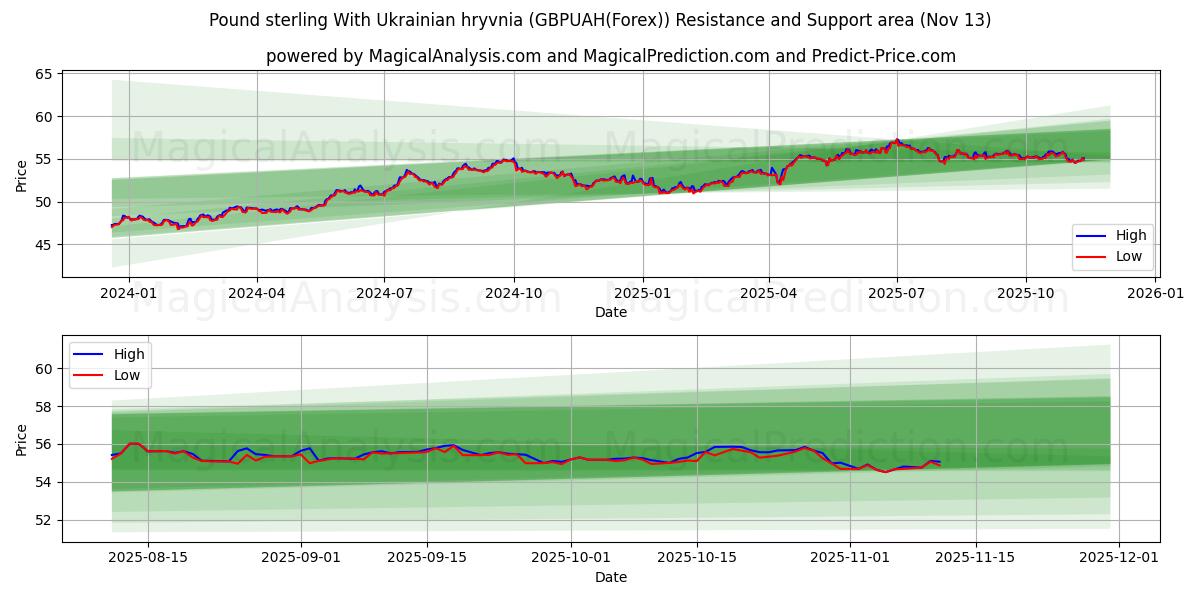Viewport: 1200px width, 600px height.
Task: Click the Date axis label on the bottom chart
Action: 613,577
